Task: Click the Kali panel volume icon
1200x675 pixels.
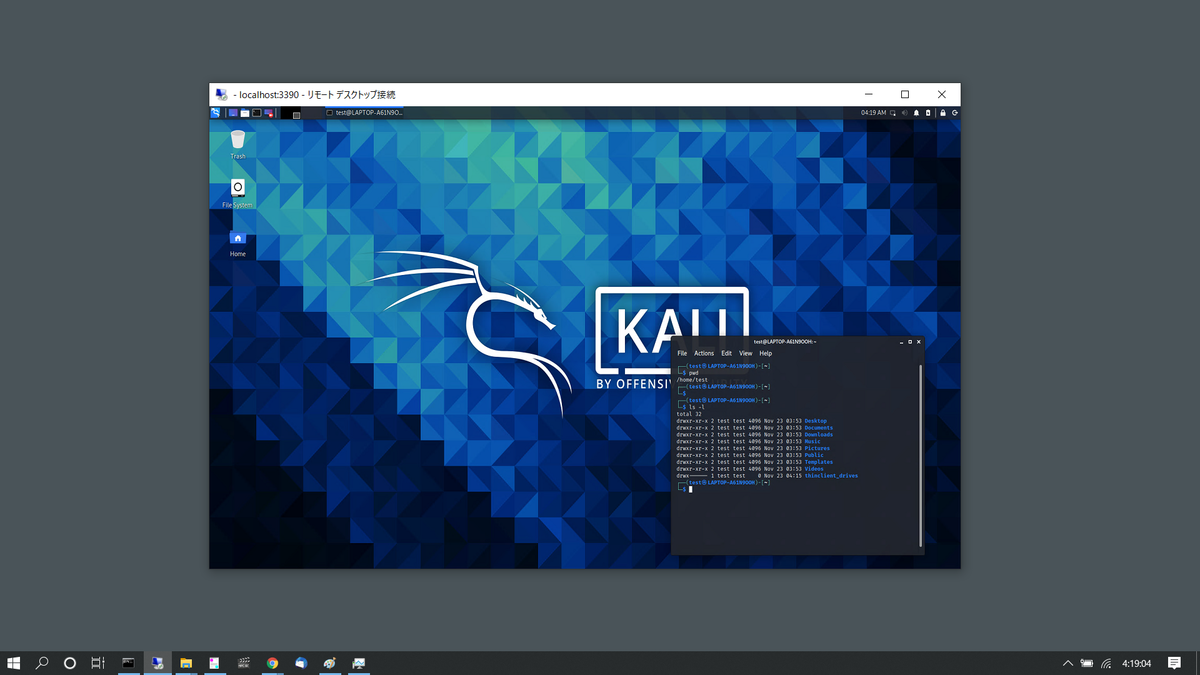Action: pos(905,113)
